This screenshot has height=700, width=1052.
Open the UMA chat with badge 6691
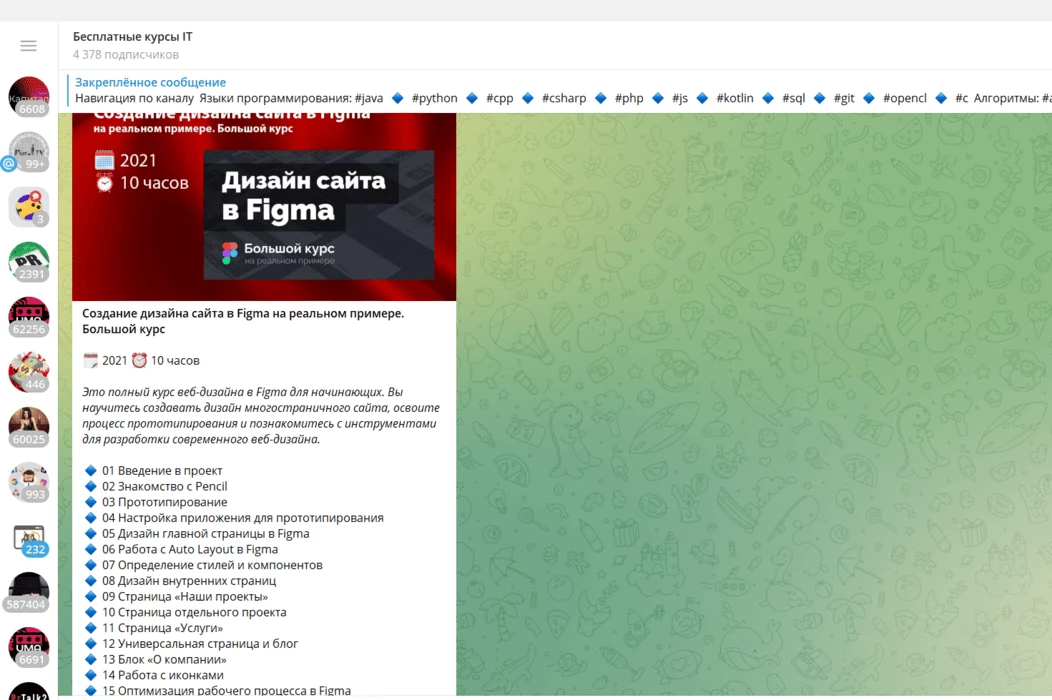[29, 647]
